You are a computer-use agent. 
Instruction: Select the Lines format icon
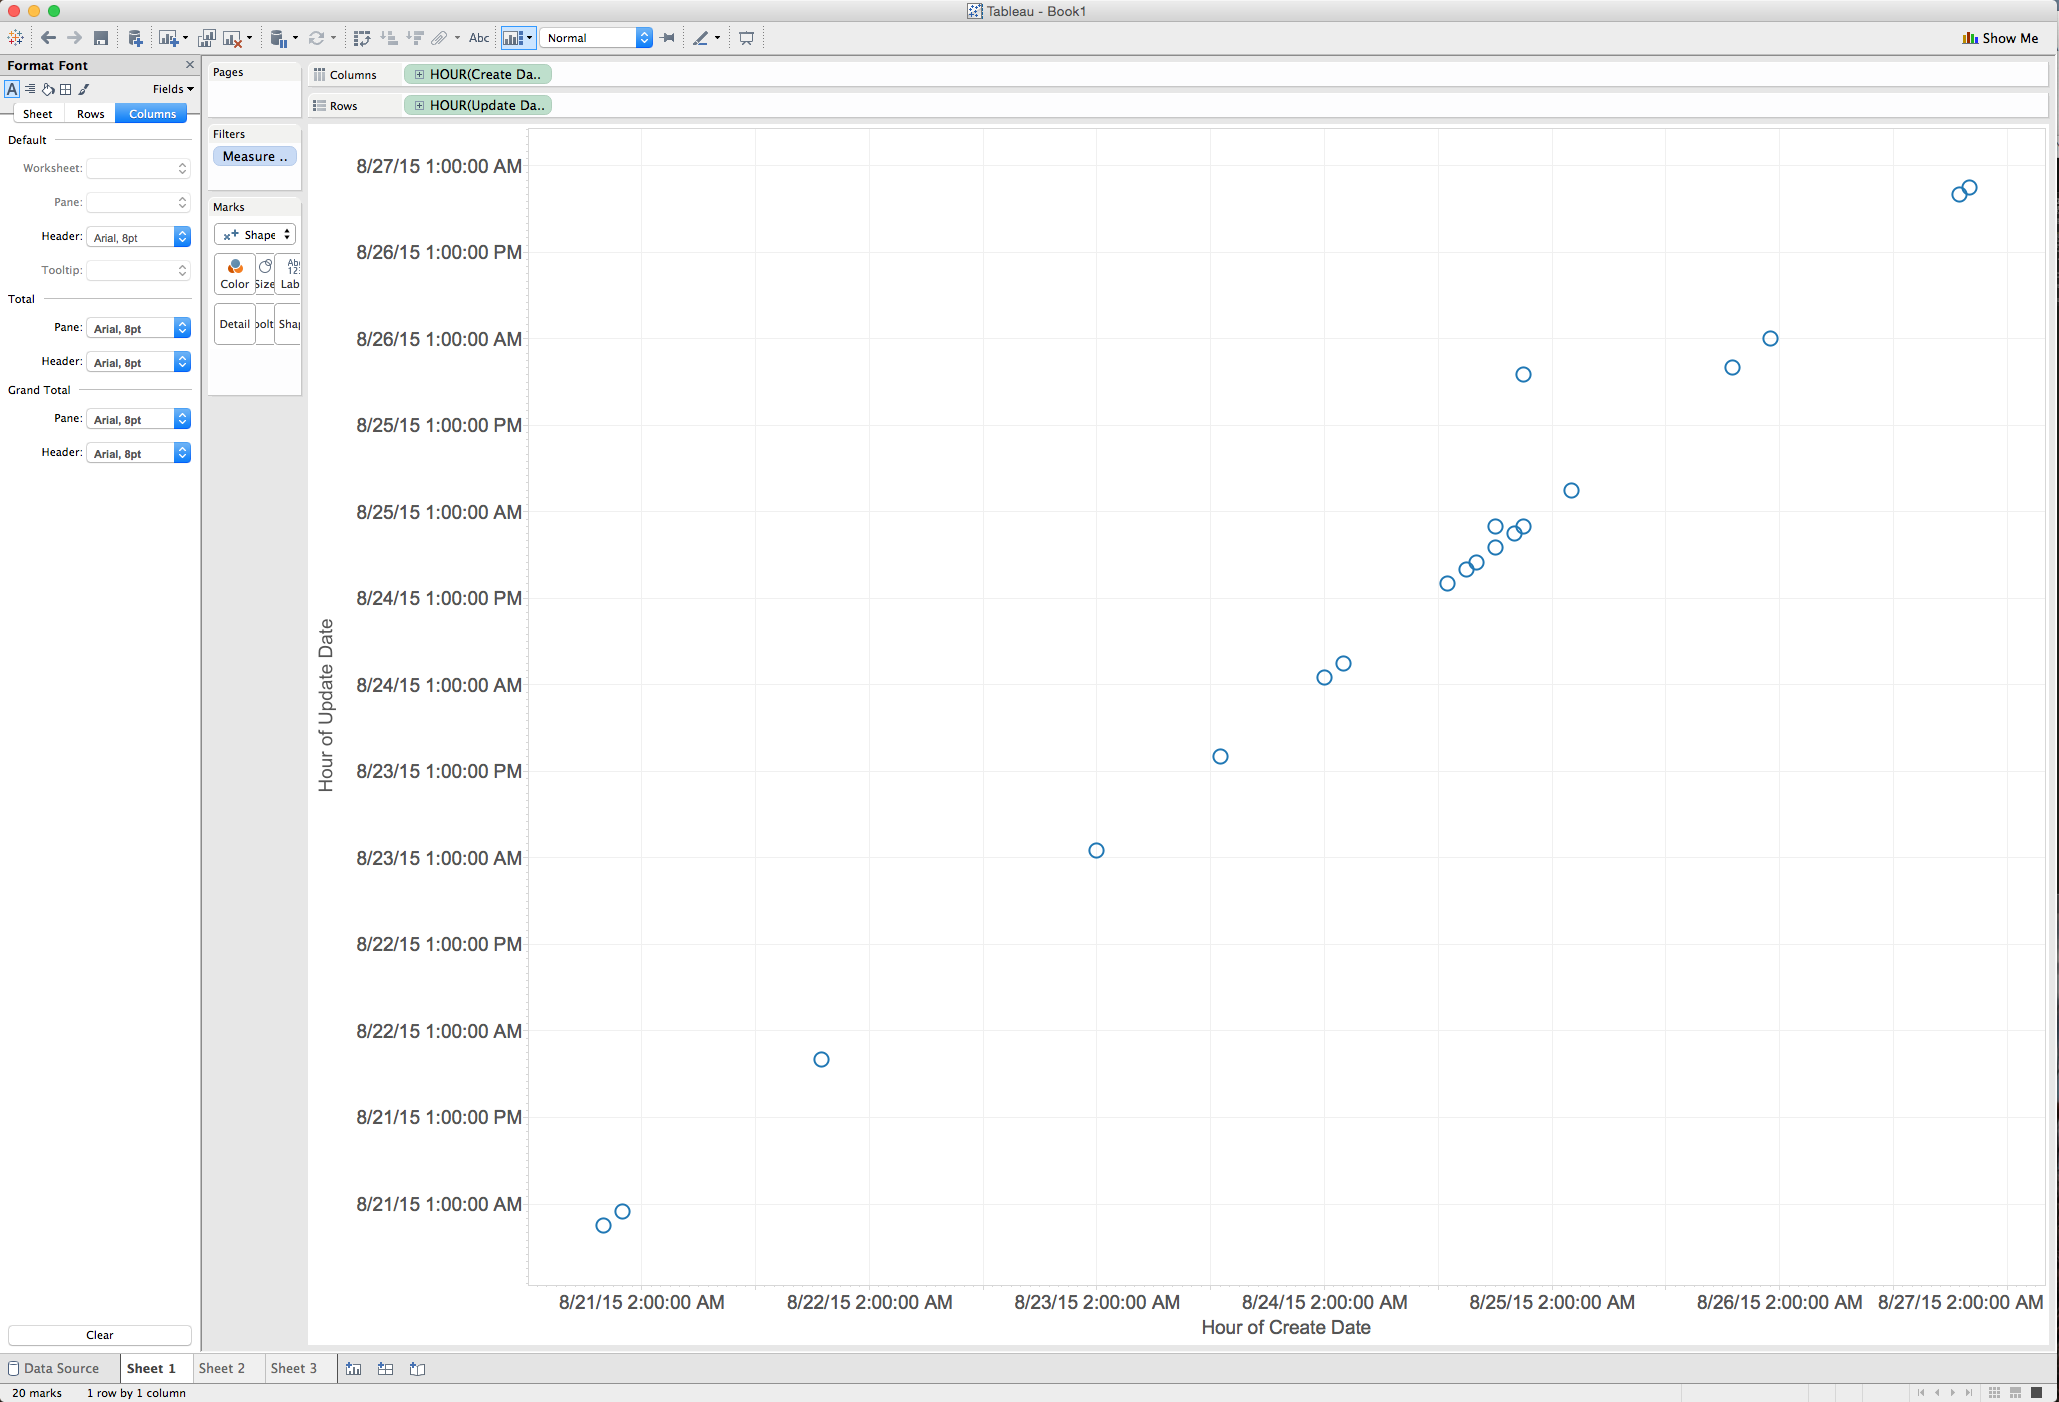click(85, 89)
